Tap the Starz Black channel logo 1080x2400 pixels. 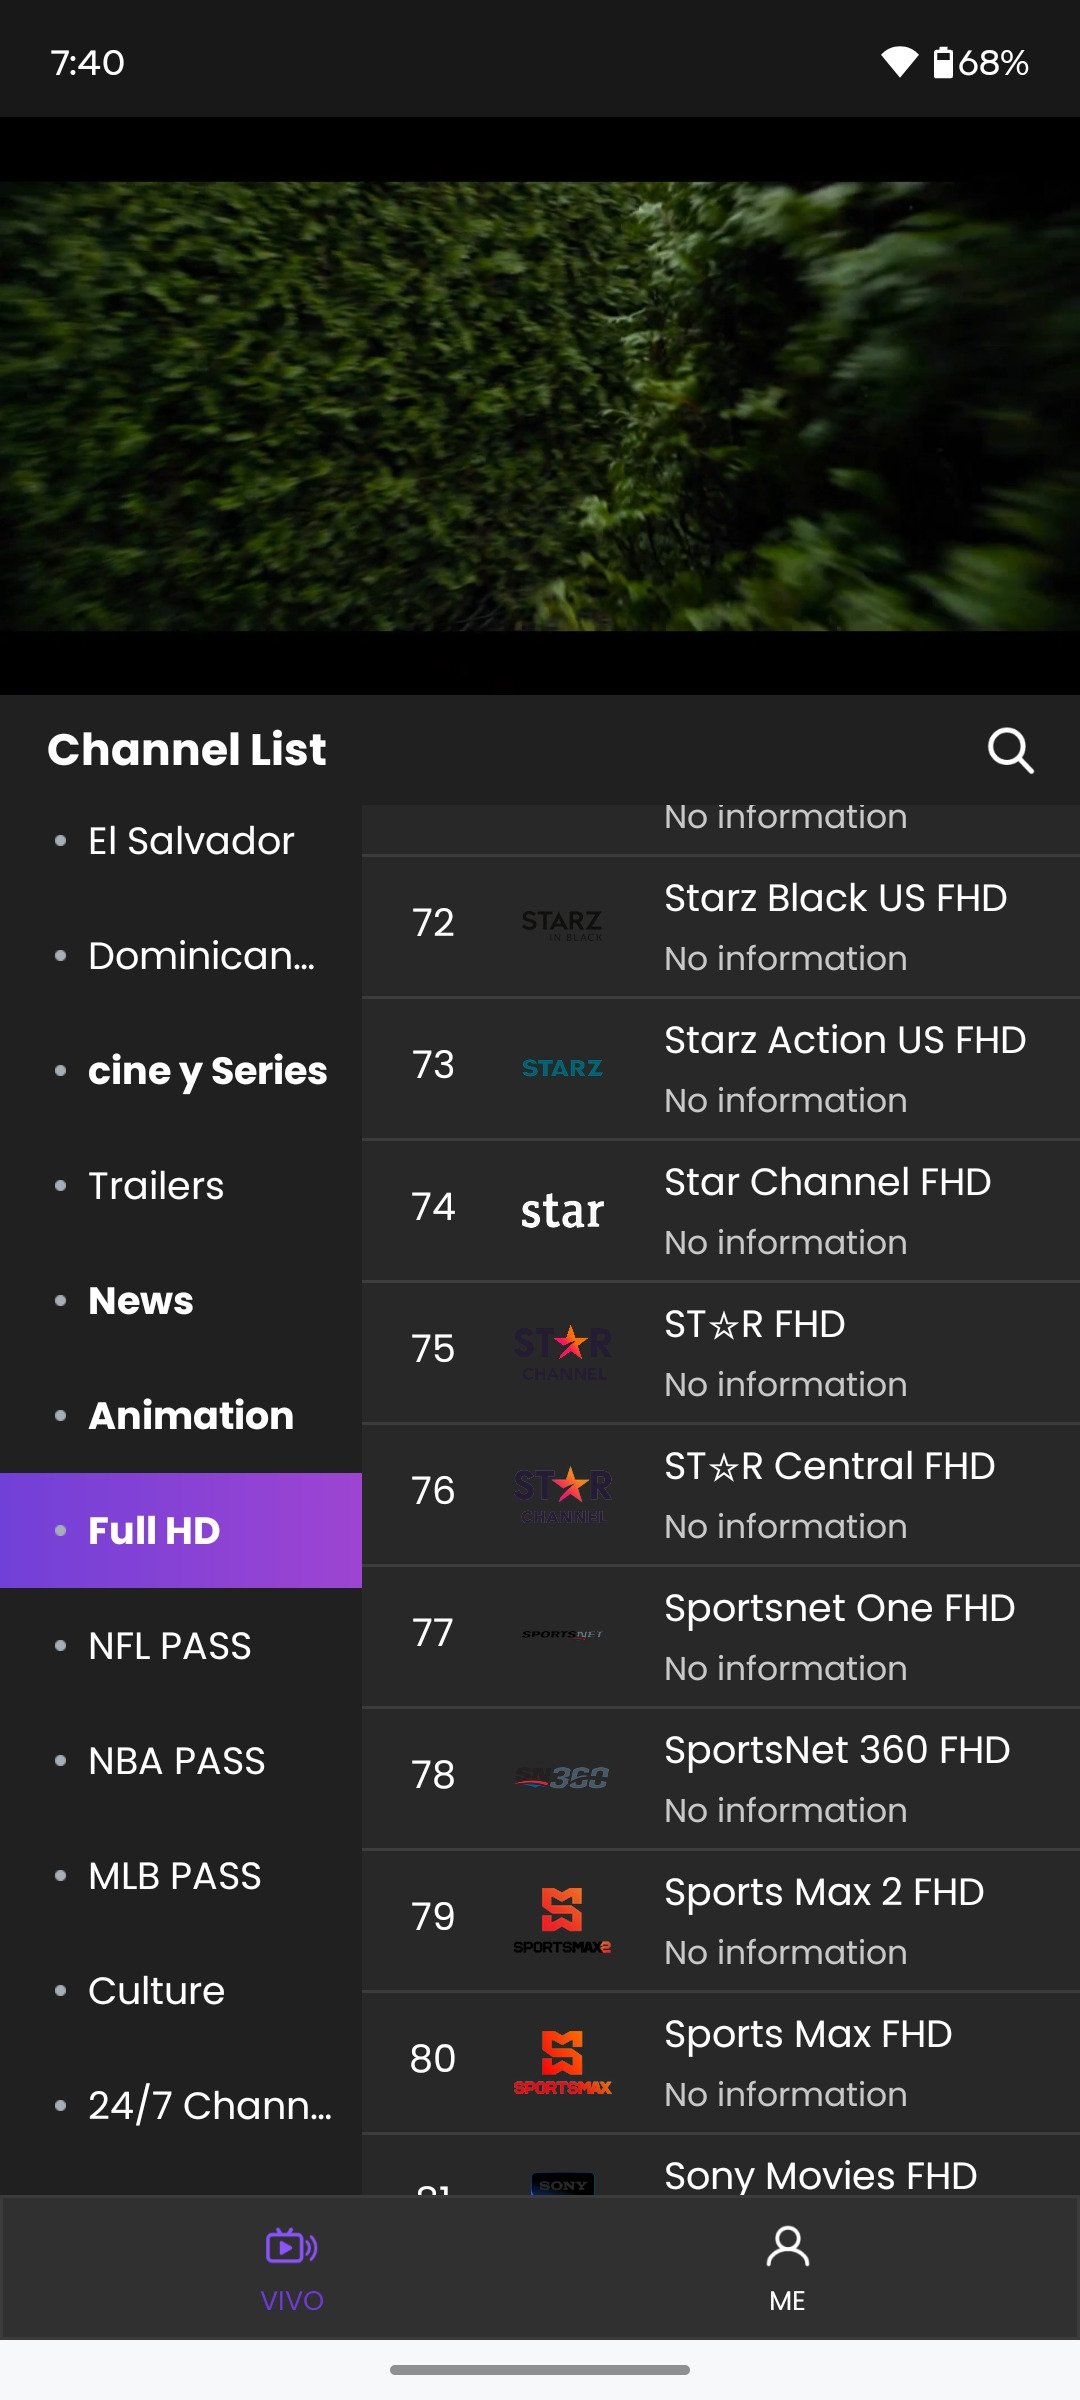tap(562, 924)
